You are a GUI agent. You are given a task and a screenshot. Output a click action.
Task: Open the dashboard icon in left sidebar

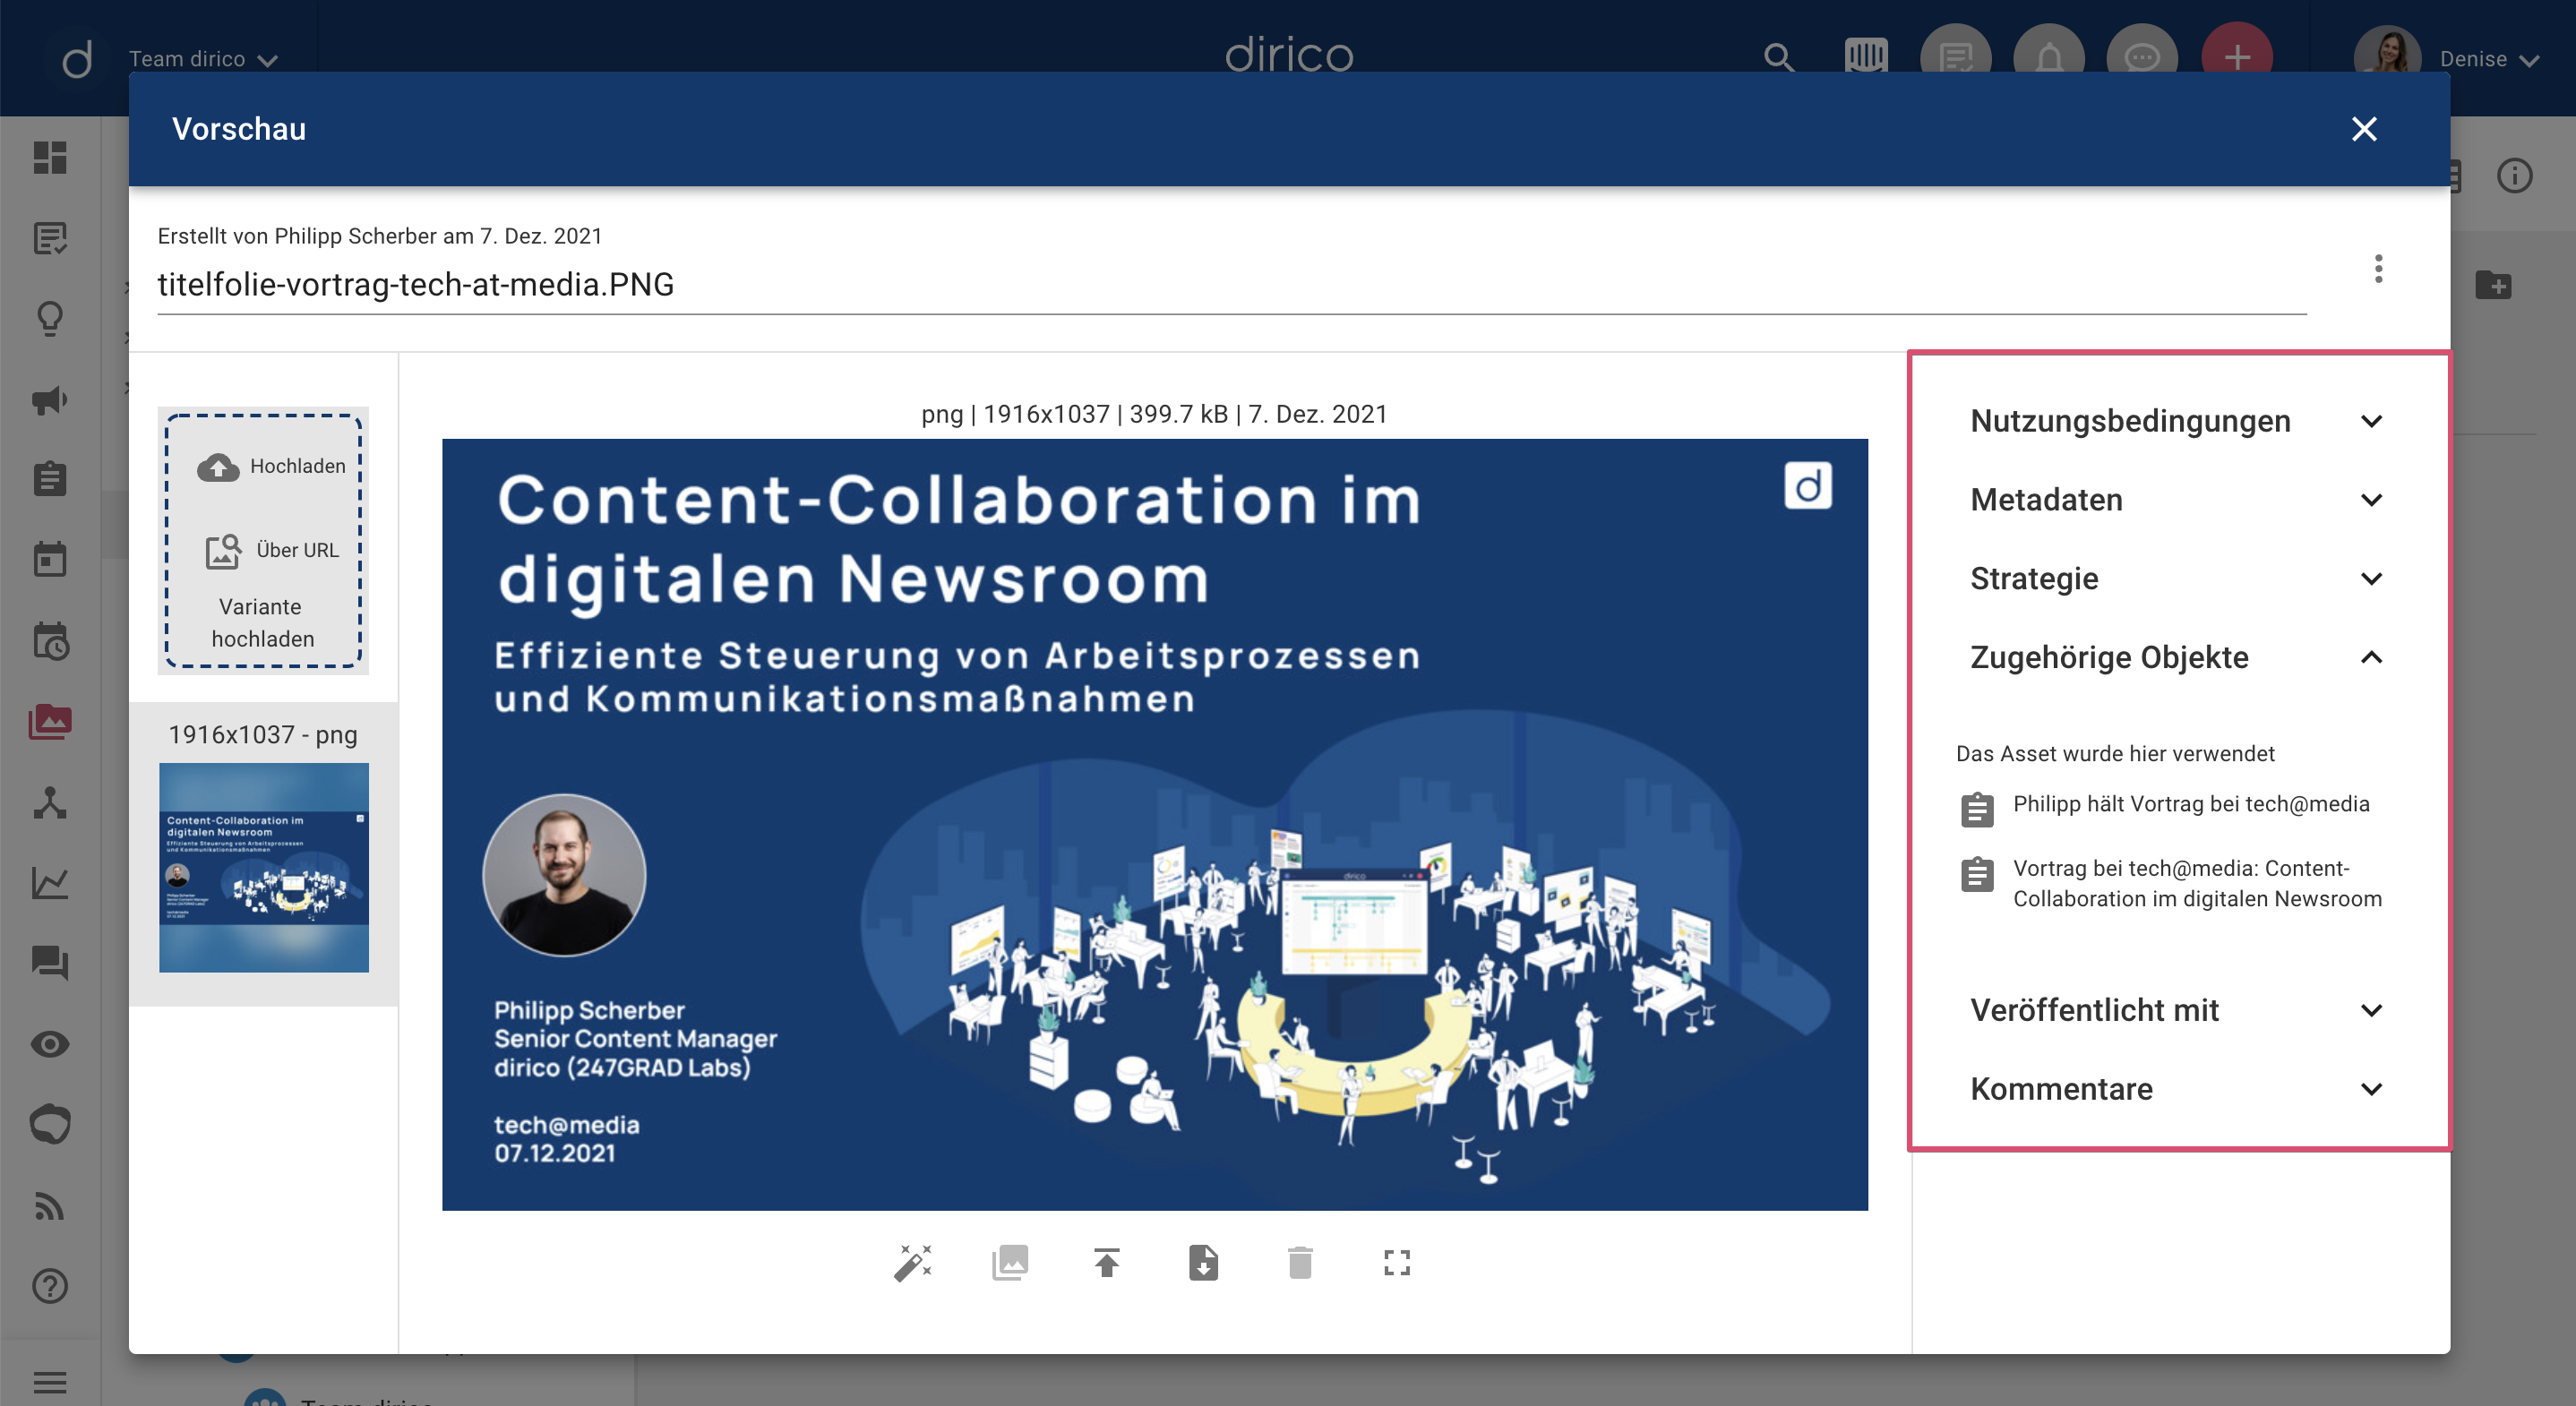coord(50,157)
